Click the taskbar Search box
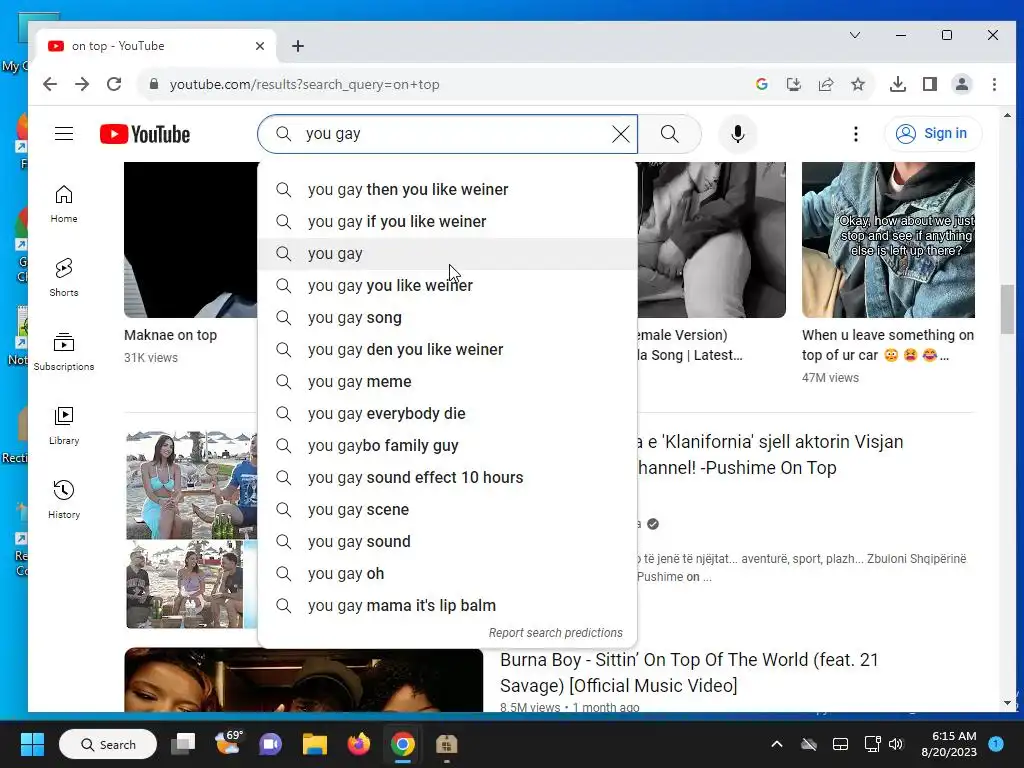Screen dimensions: 1024x768 (108, 744)
